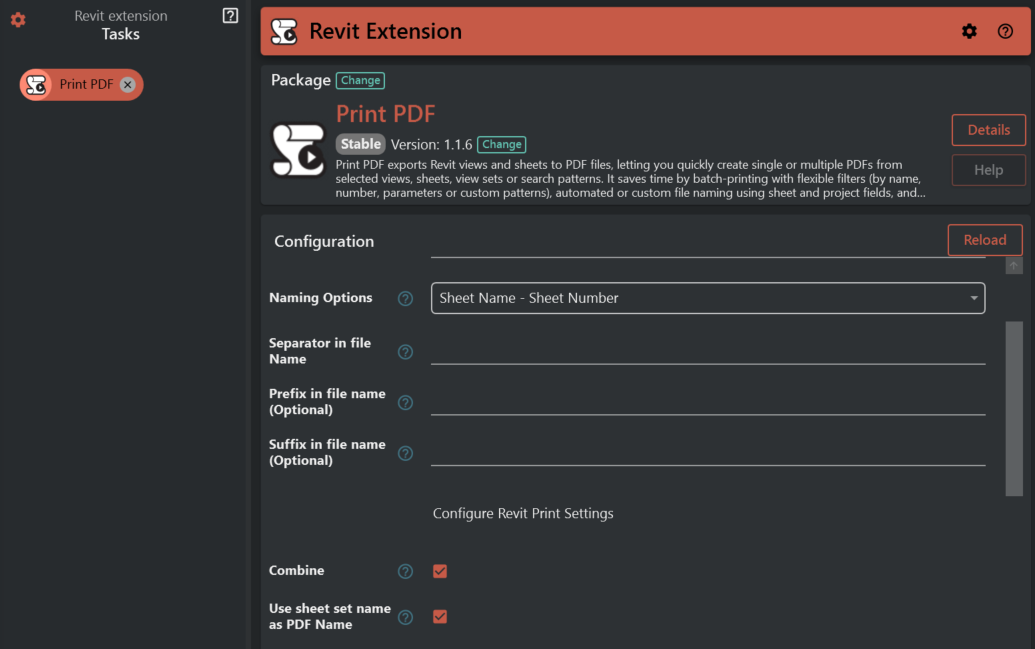Show help for Naming Options
Screen dimensions: 1035x649
(x=405, y=298)
